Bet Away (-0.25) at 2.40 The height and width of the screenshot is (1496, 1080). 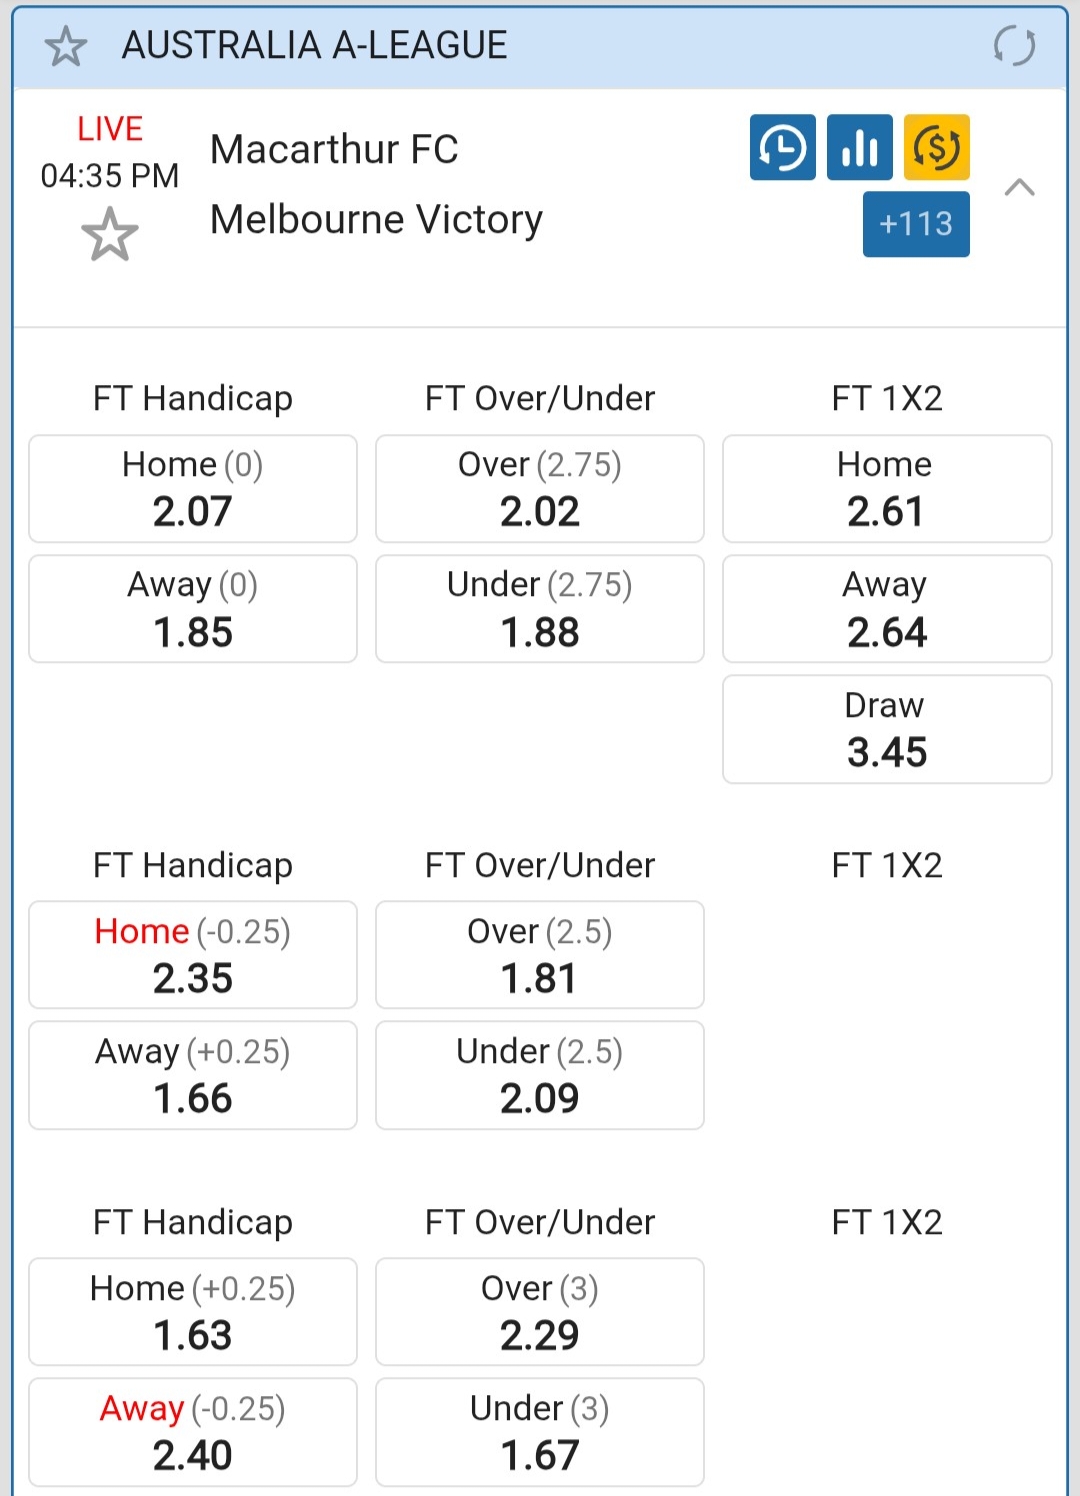[193, 1432]
